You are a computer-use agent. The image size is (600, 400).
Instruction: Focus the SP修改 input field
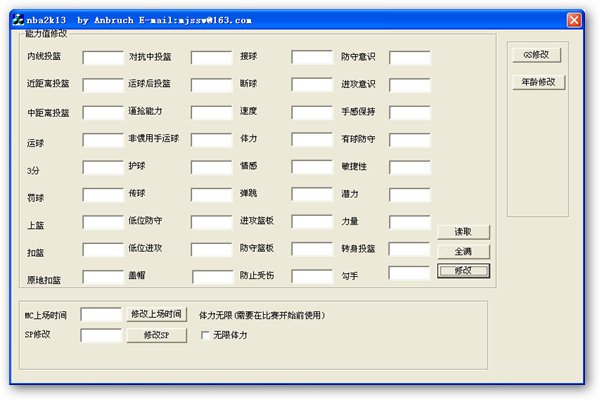[101, 335]
